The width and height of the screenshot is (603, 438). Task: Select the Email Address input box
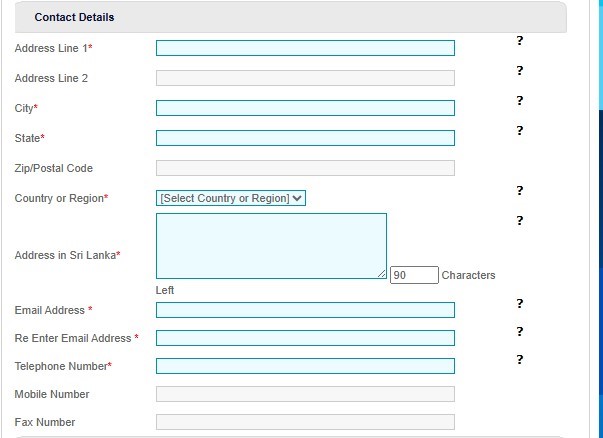305,310
